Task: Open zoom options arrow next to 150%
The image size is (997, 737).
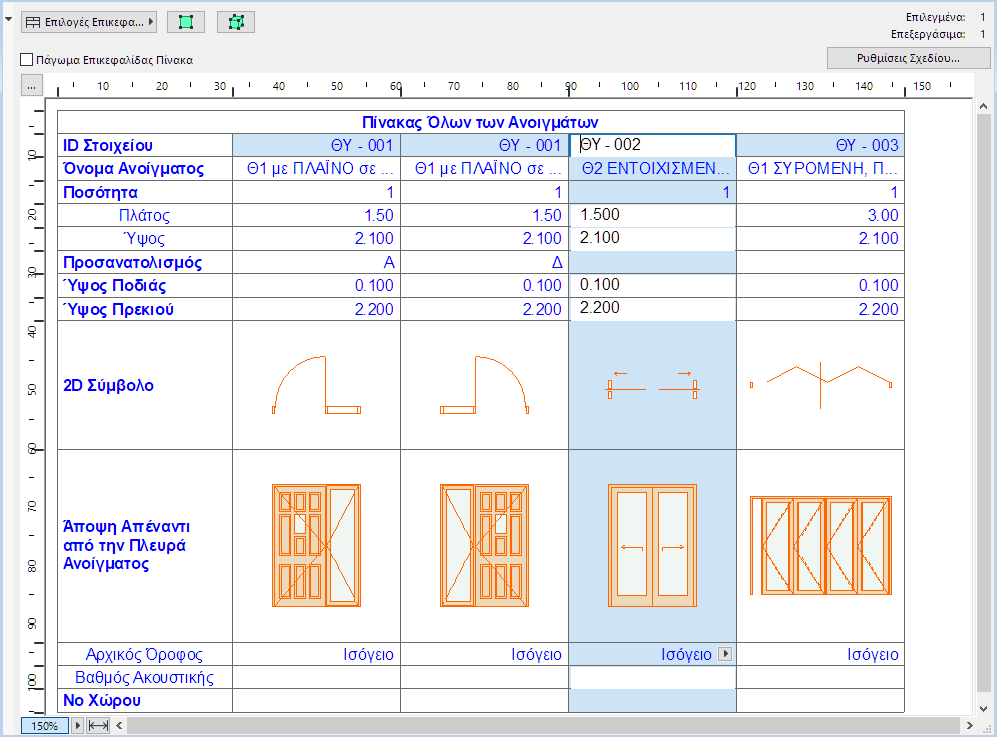Action: point(78,725)
